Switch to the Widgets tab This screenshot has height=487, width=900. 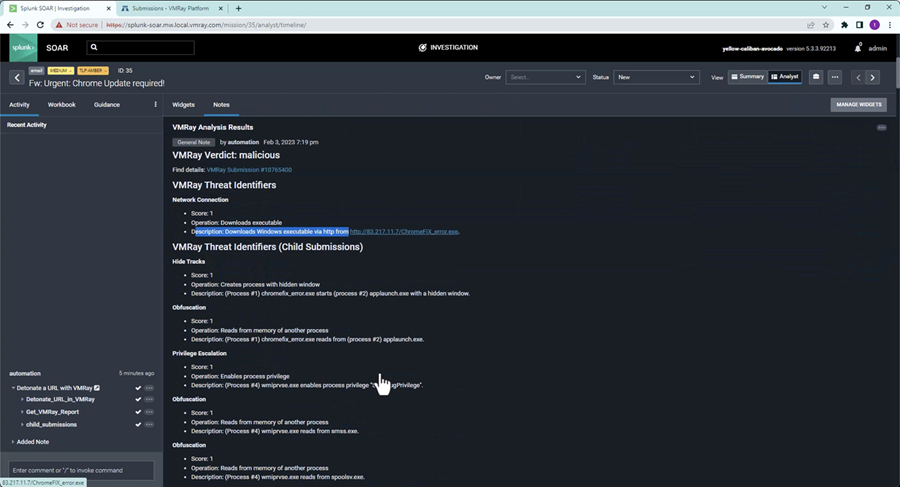click(x=183, y=105)
